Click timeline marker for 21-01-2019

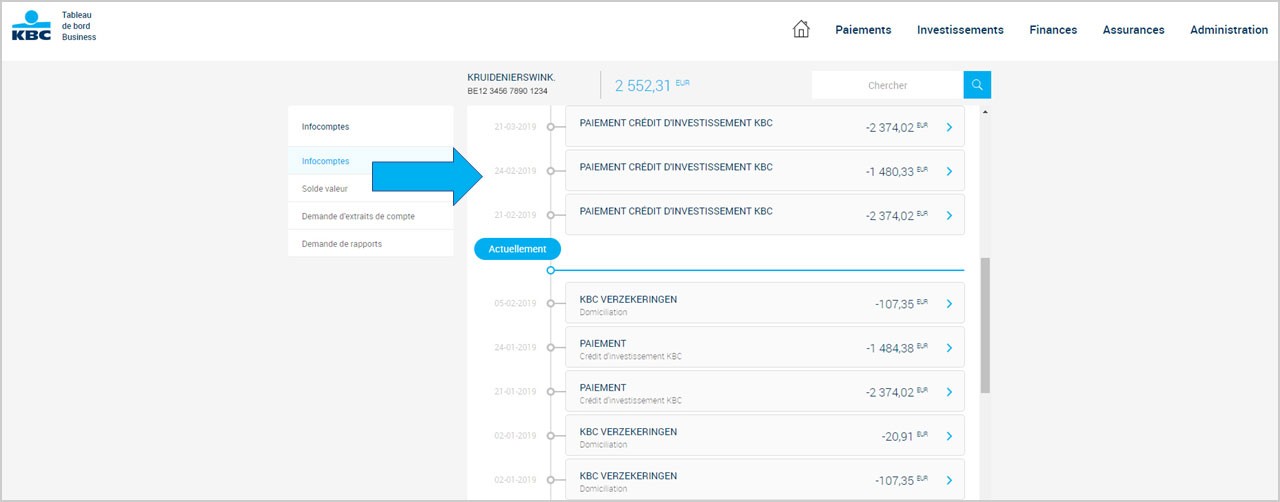coord(550,391)
